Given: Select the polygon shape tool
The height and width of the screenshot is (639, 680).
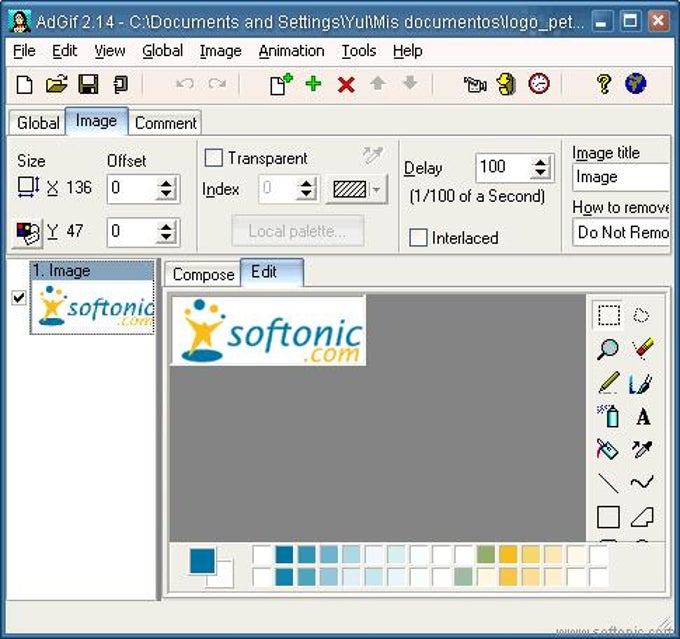Looking at the screenshot, I should tap(642, 517).
